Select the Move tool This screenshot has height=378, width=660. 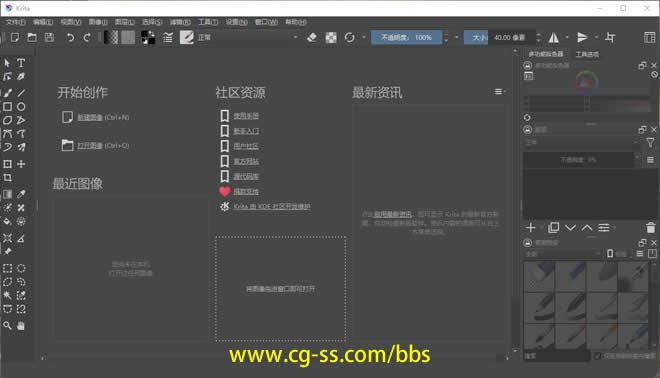tap(21, 164)
